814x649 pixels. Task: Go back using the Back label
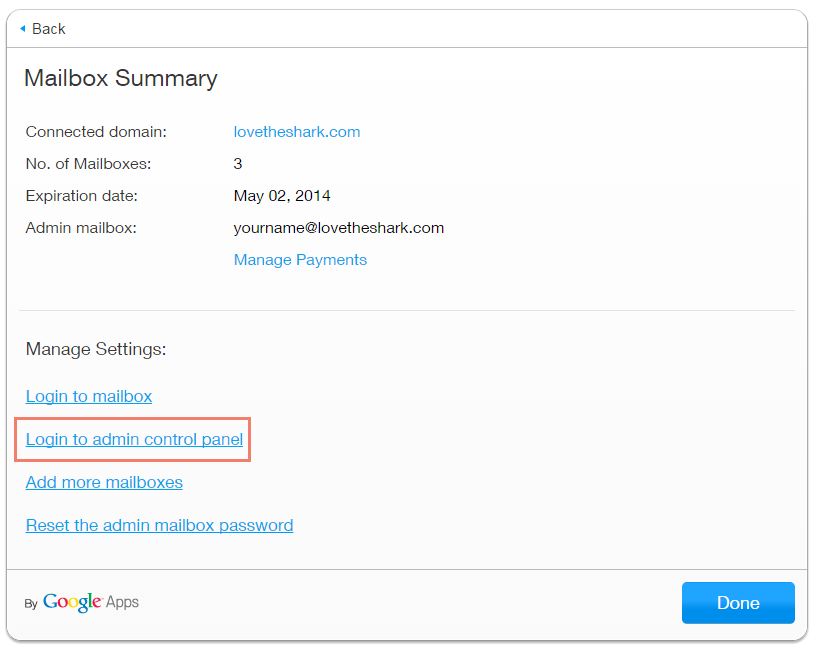click(48, 28)
